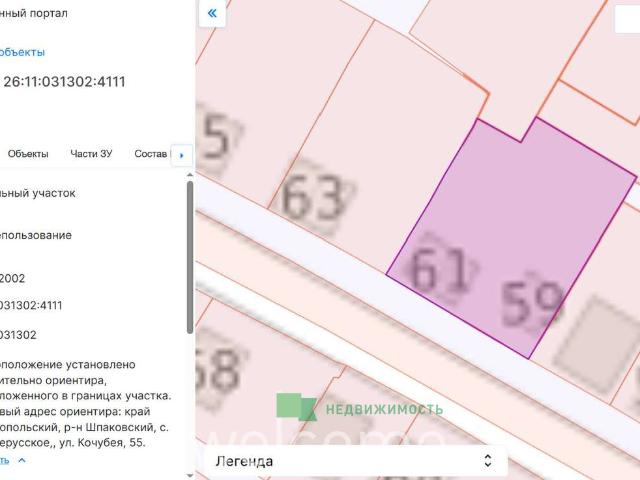Click the ул. Кочубея, 55 address text
Screen dimensions: 640x480
102,442
